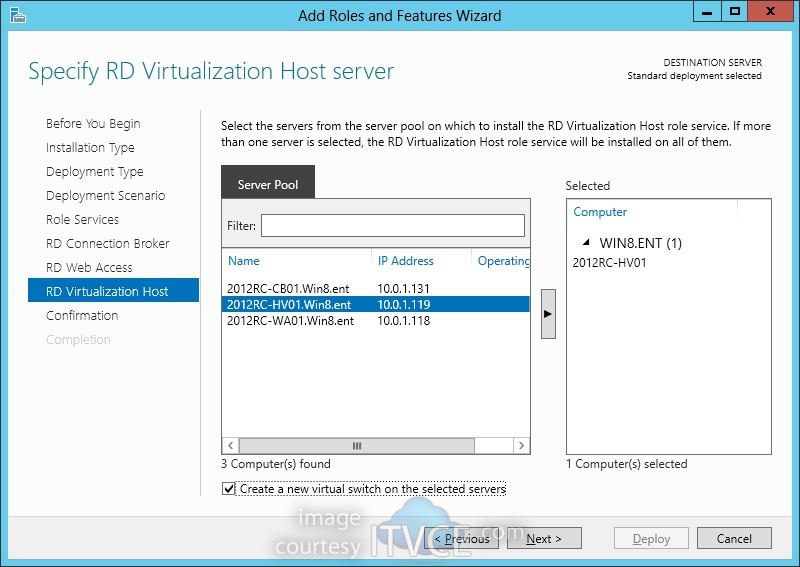Click the Filter input field
Viewport: 800px width, 567px height.
tap(392, 225)
